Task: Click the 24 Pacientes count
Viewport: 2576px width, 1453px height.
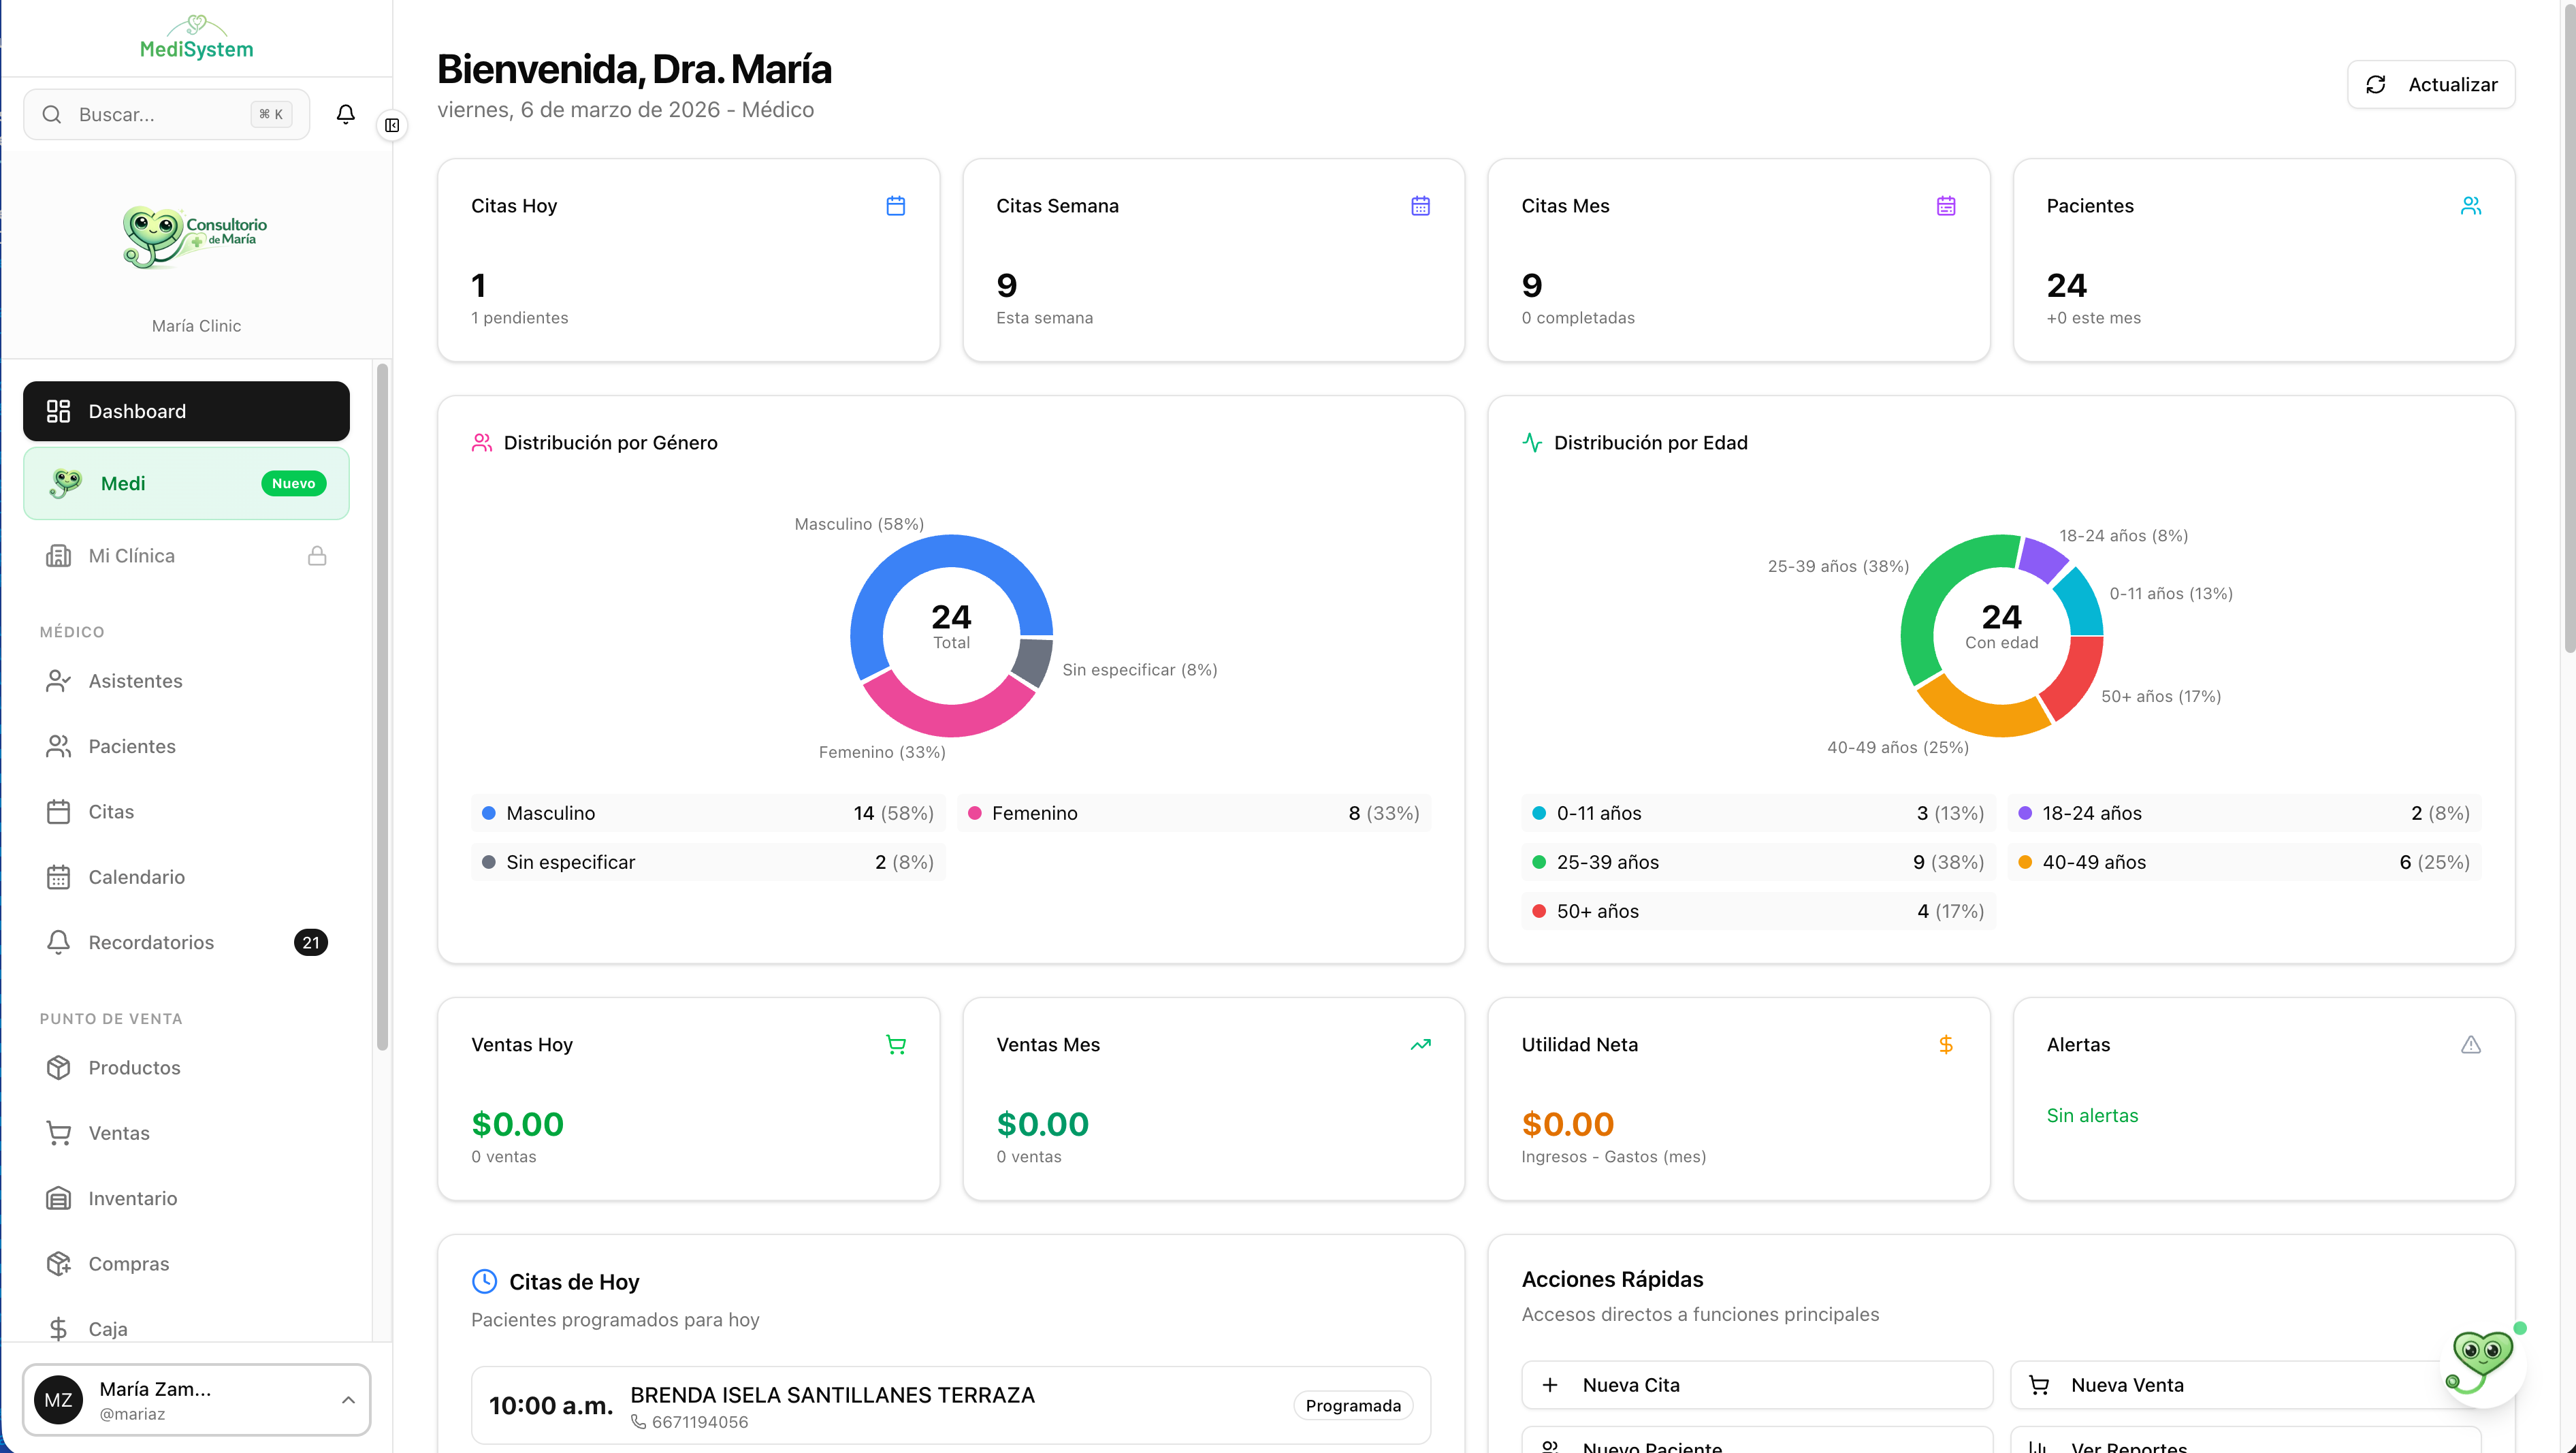Action: [2067, 286]
